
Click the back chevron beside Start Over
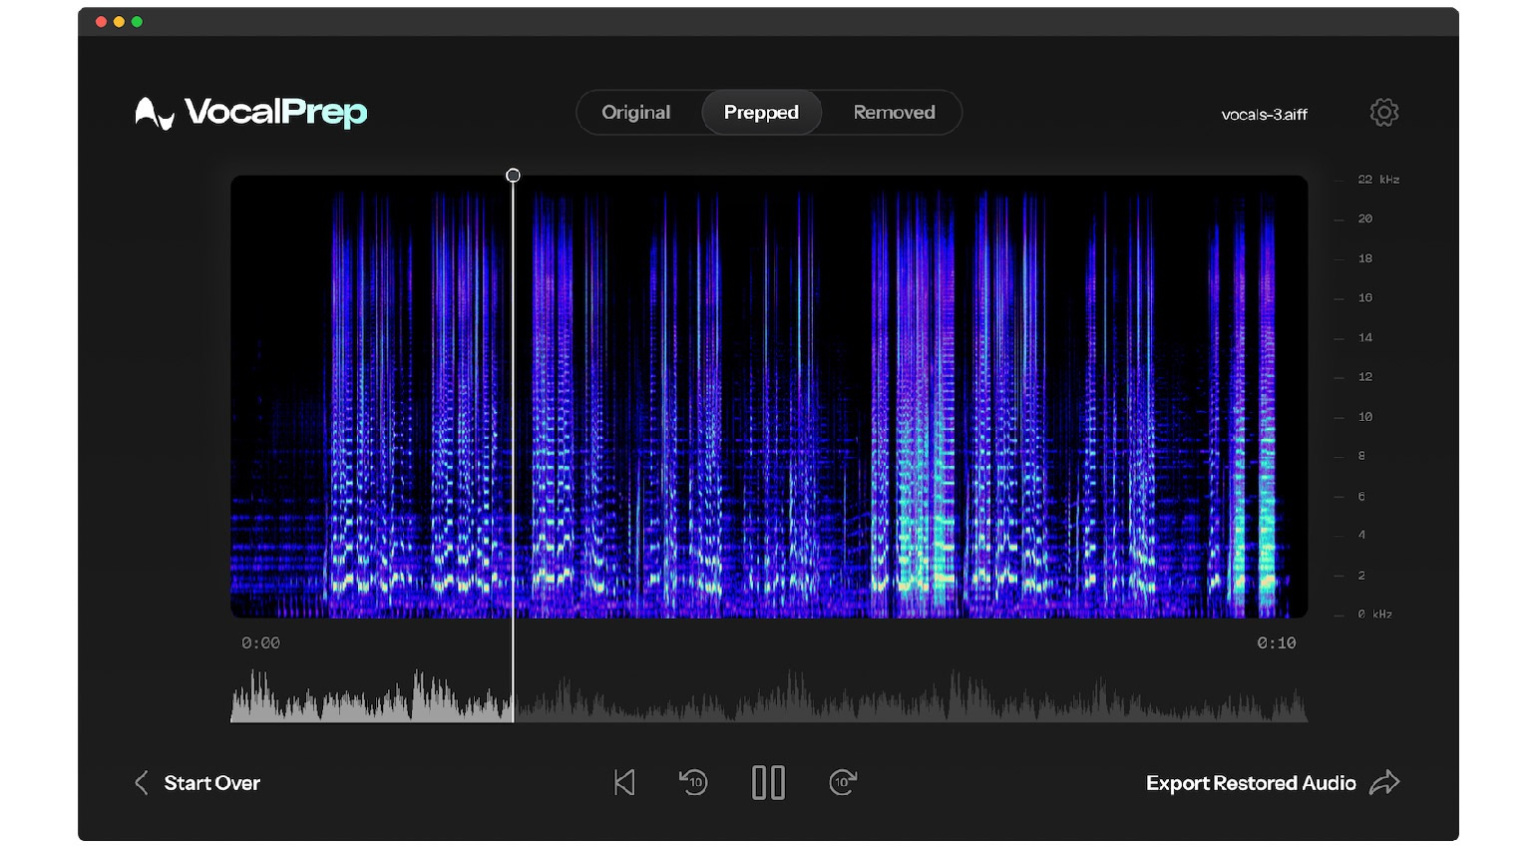pos(141,783)
